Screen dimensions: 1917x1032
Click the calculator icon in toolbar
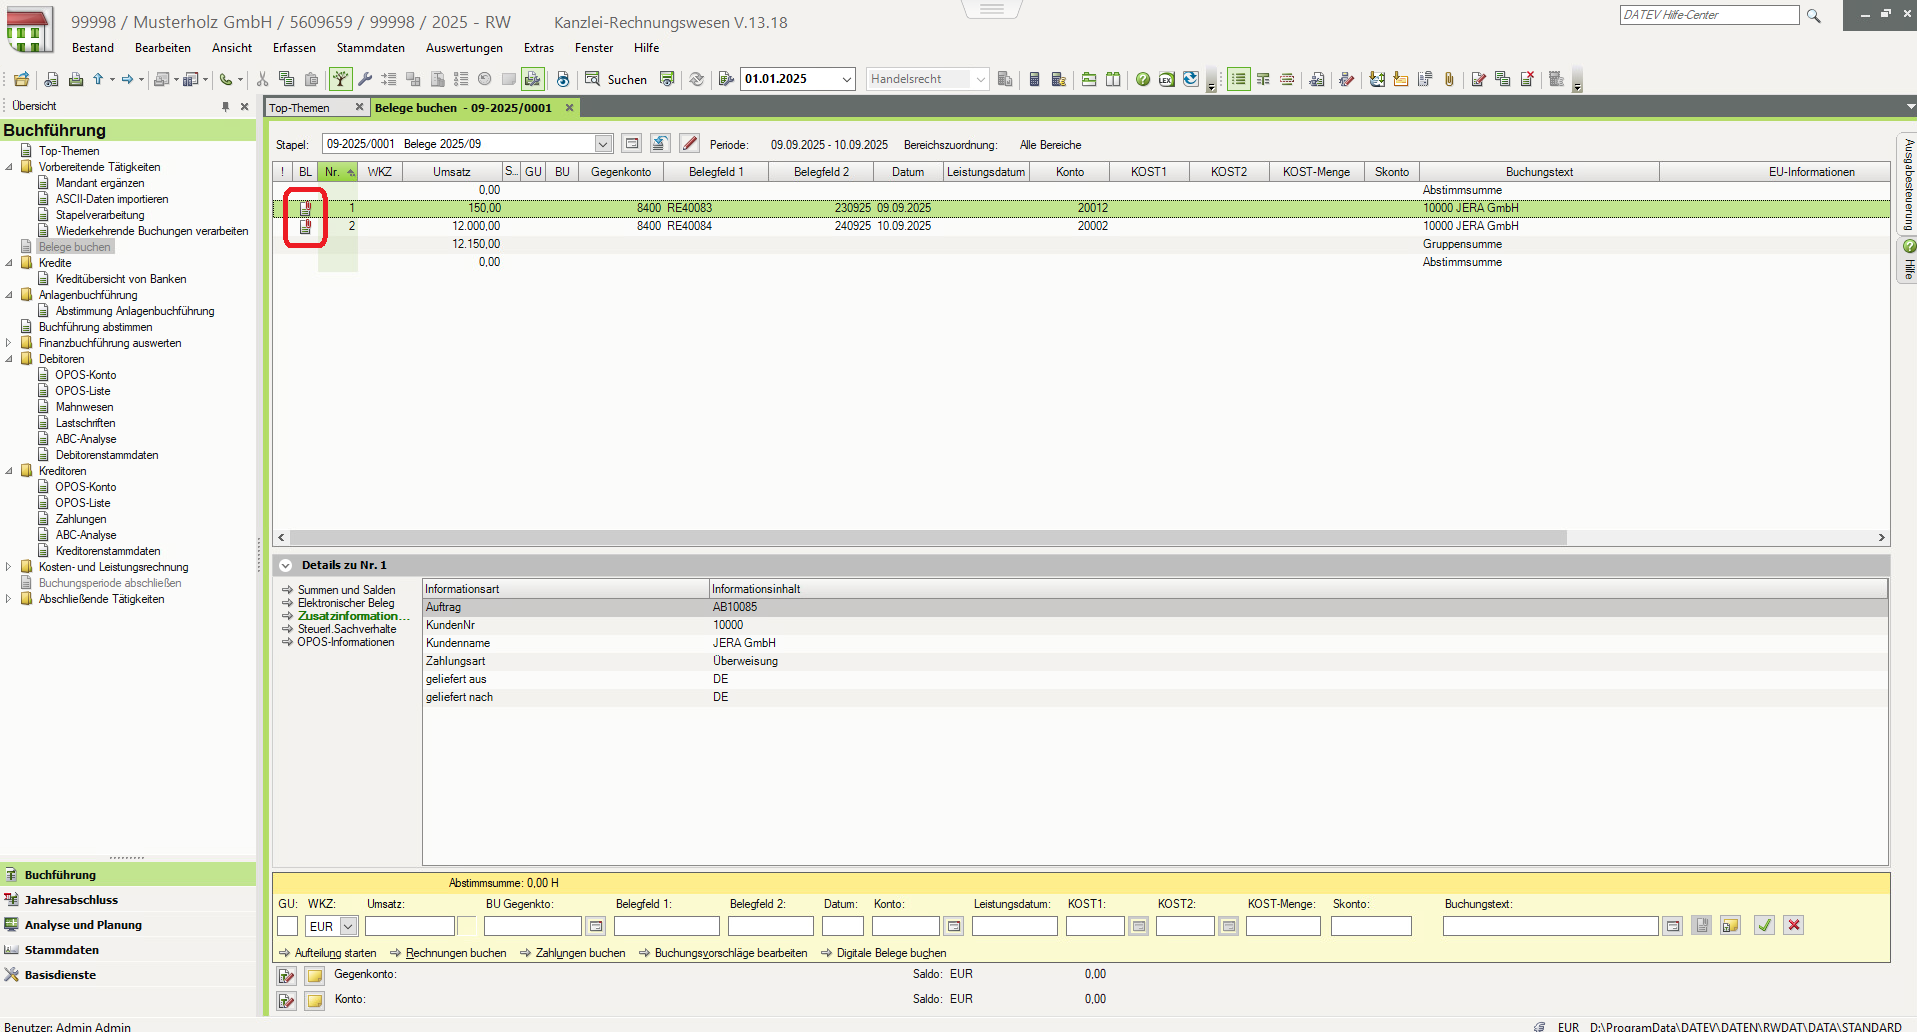[1035, 79]
